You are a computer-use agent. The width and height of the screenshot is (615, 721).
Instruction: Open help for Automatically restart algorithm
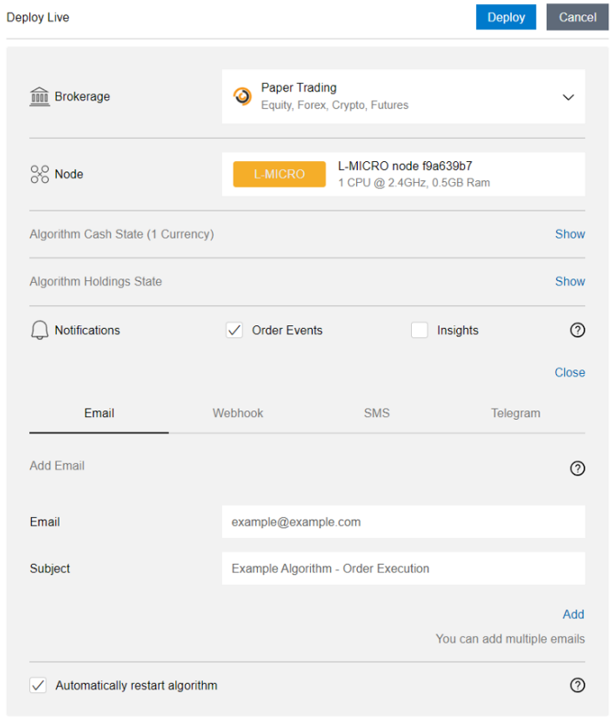click(x=577, y=686)
